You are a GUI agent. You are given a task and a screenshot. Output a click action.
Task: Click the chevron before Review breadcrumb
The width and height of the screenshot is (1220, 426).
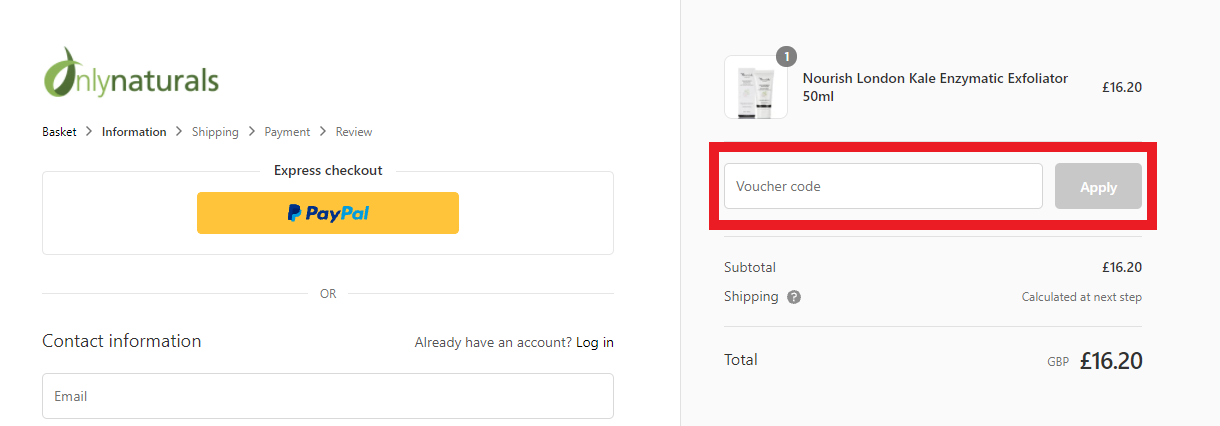(323, 132)
